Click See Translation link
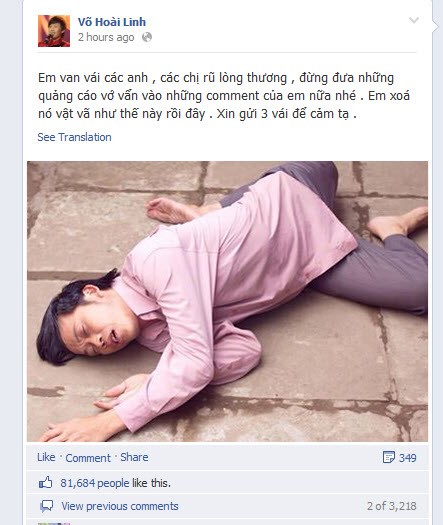Image resolution: width=443 pixels, height=525 pixels. point(74,137)
